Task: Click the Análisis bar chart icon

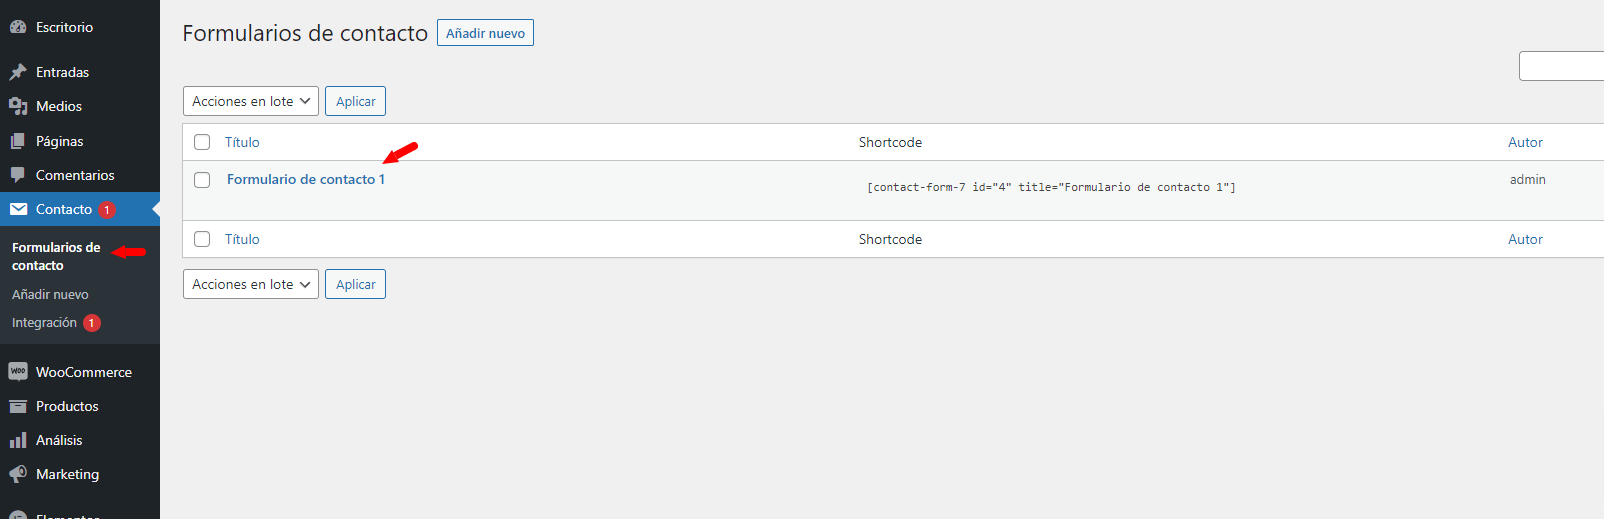Action: (18, 440)
